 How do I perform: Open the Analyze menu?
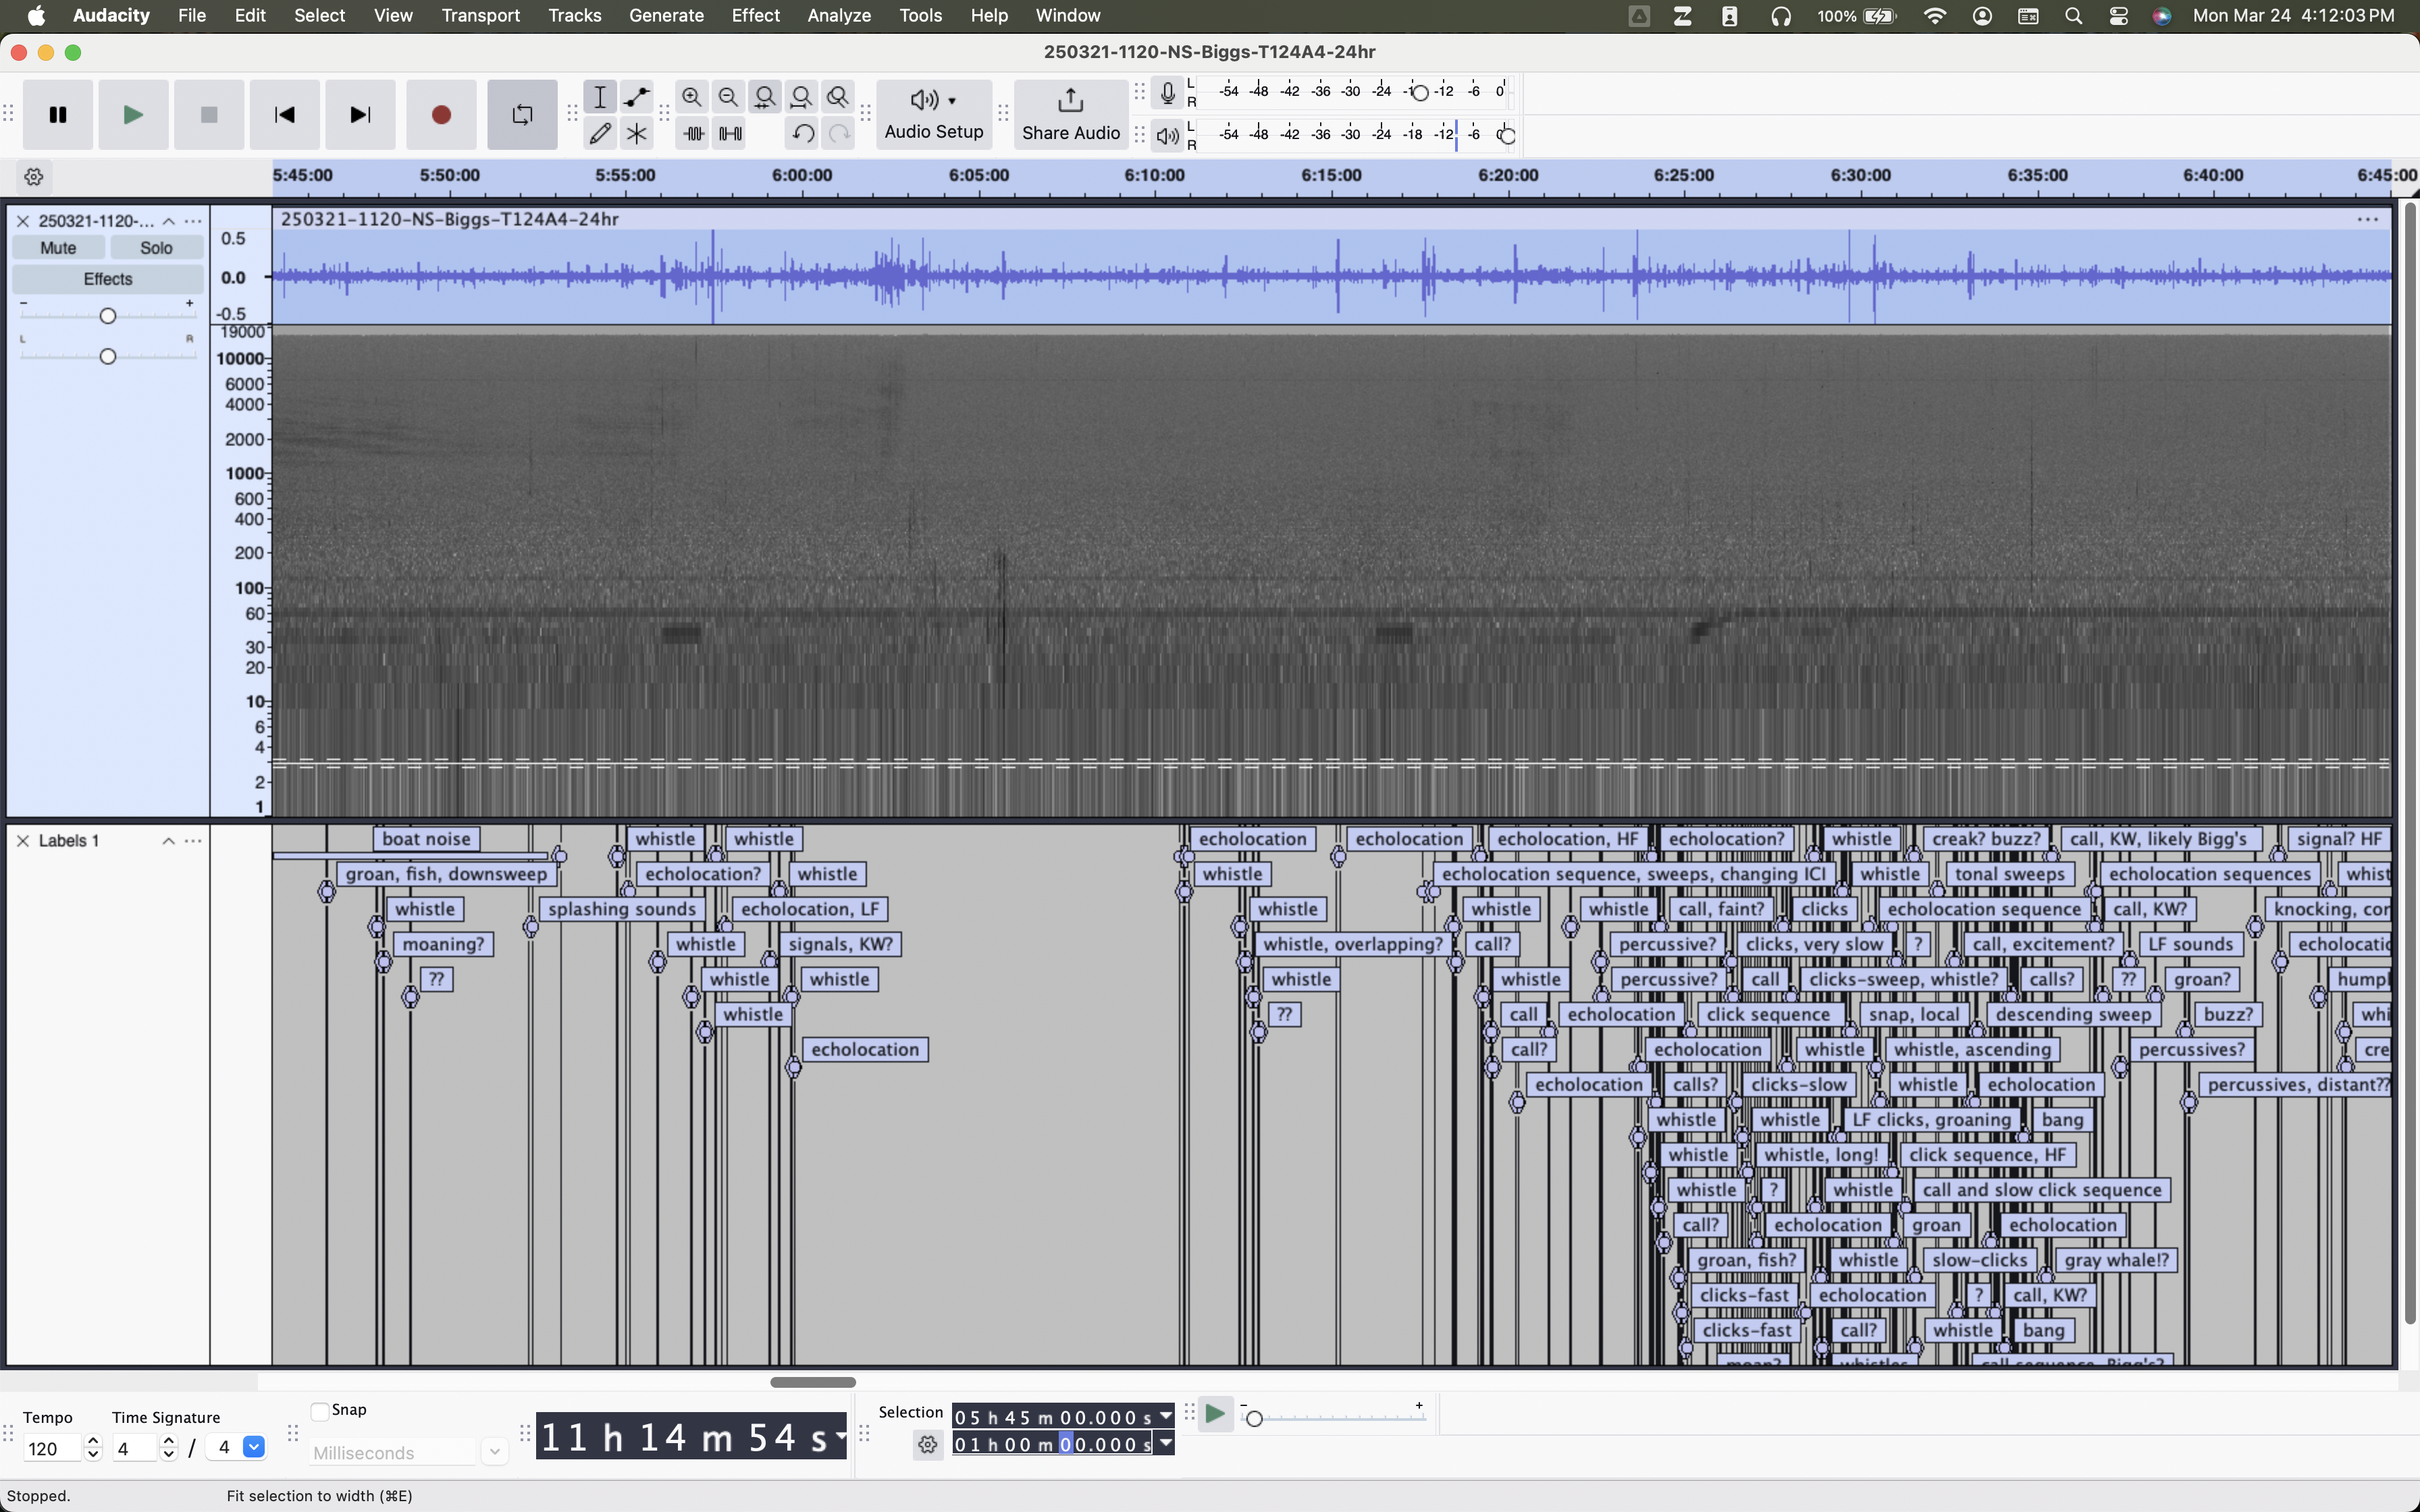pyautogui.click(x=838, y=15)
